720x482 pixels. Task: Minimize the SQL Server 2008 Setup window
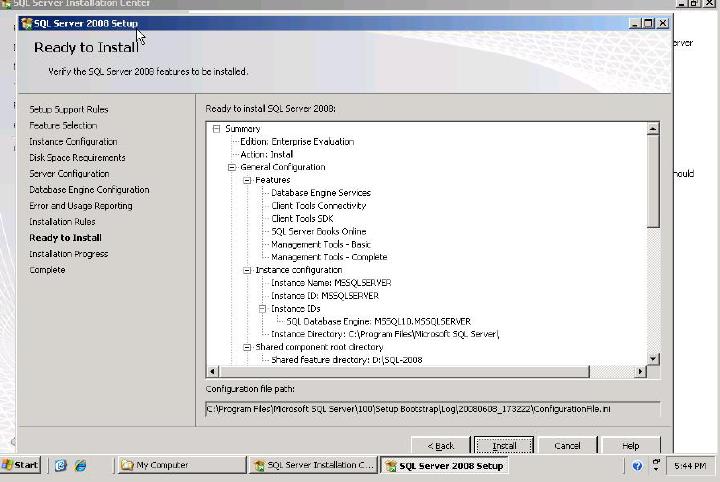[635, 23]
